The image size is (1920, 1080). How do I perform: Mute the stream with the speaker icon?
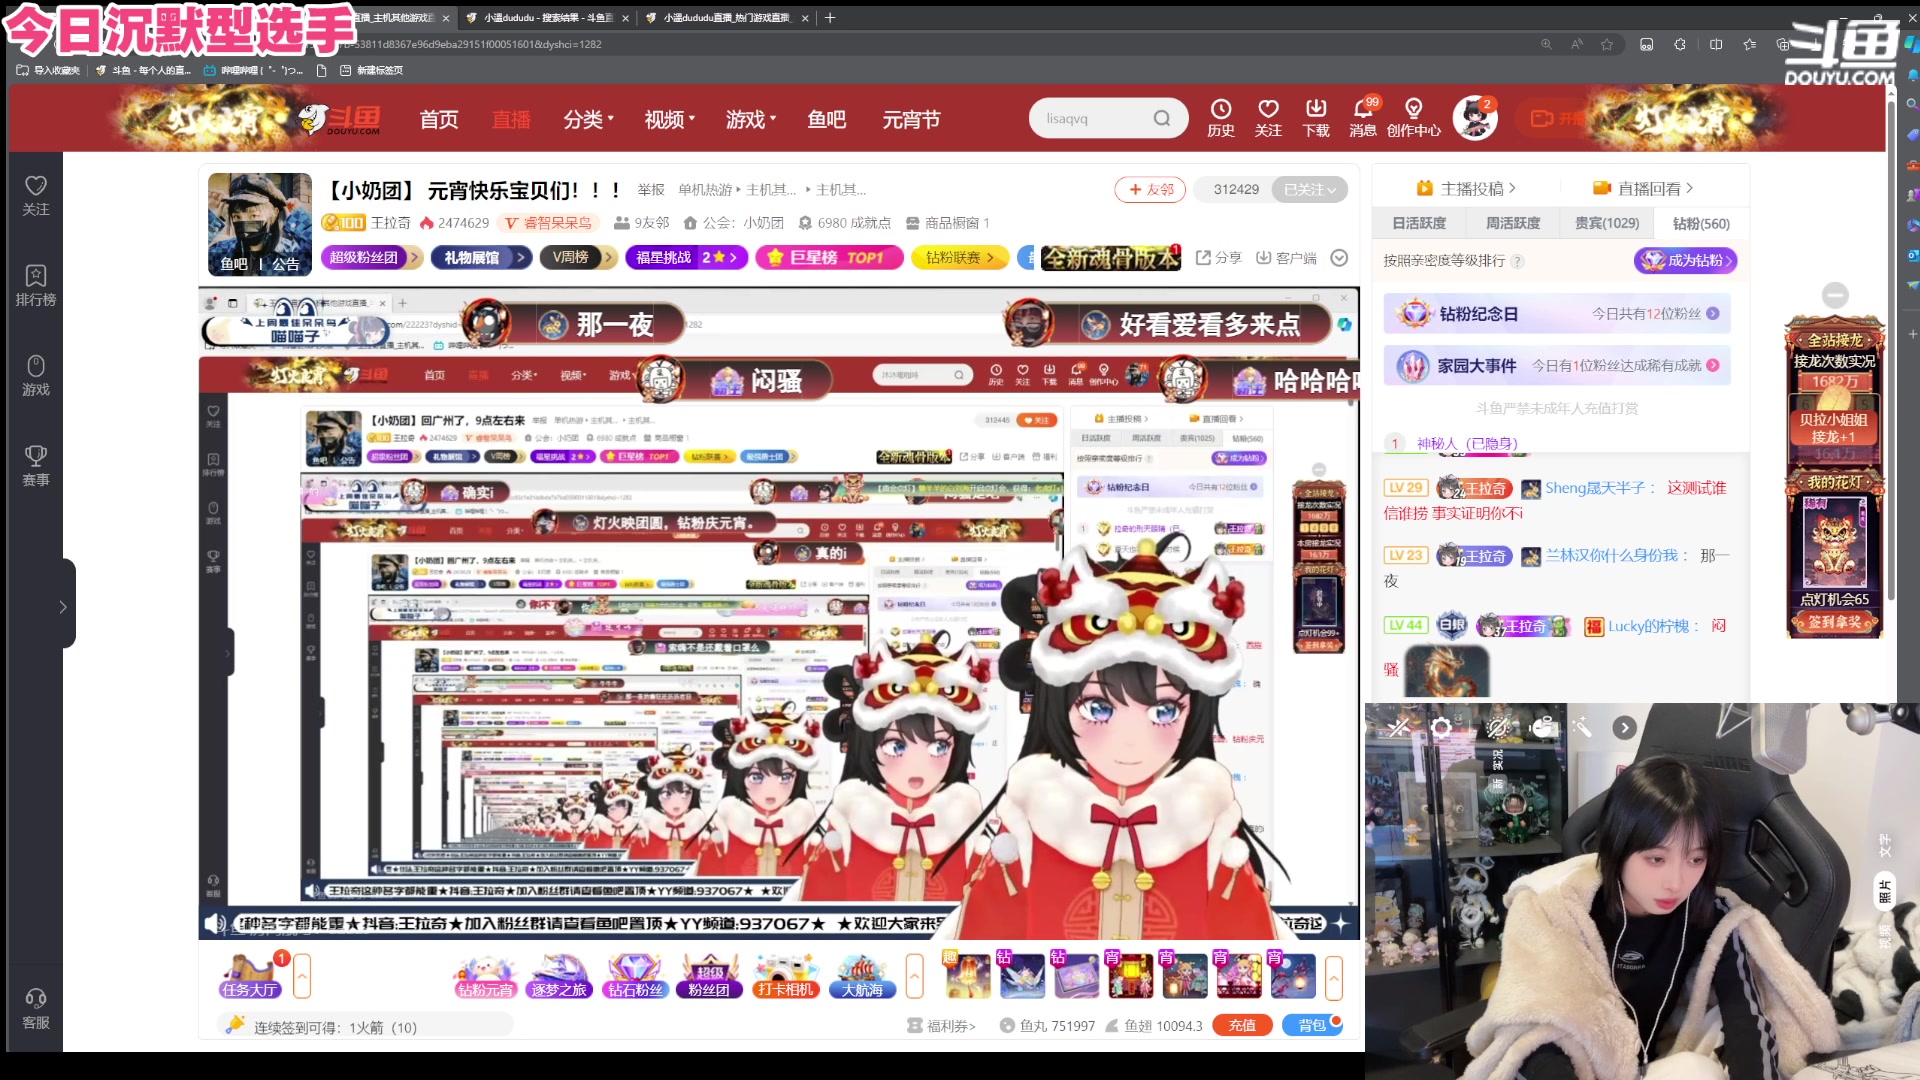tap(213, 923)
